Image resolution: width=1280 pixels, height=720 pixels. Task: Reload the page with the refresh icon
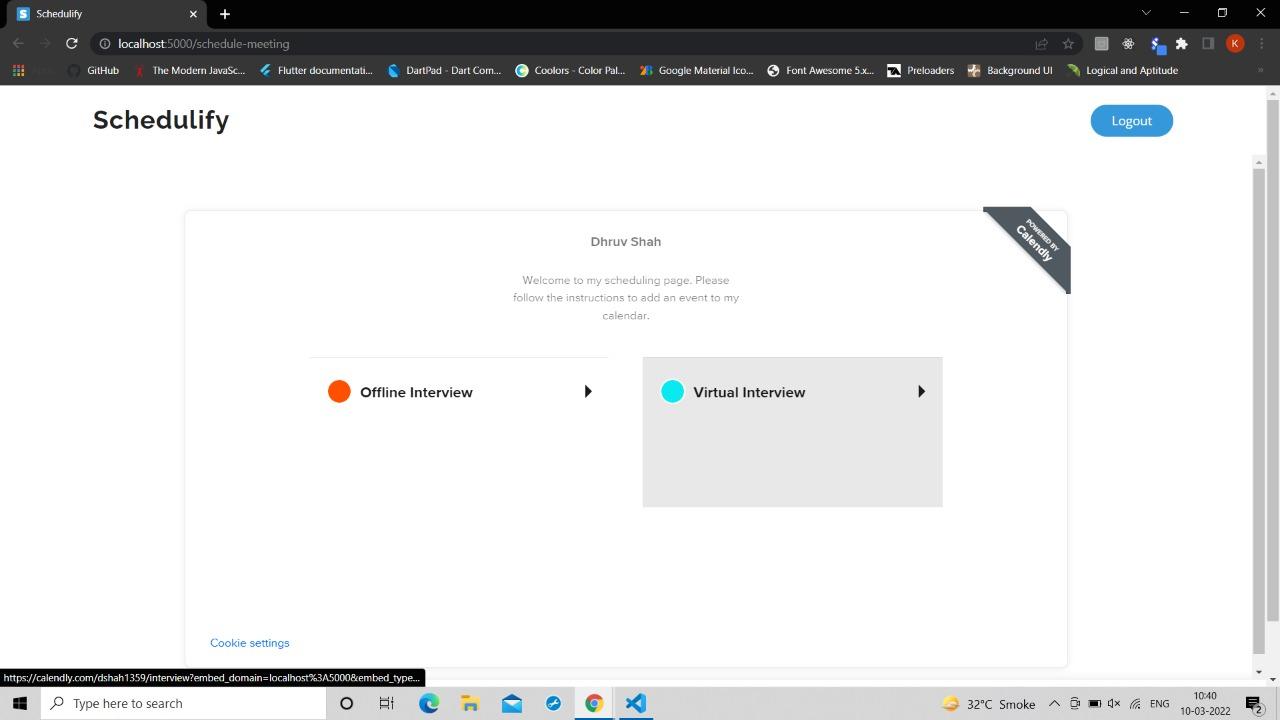(x=71, y=43)
